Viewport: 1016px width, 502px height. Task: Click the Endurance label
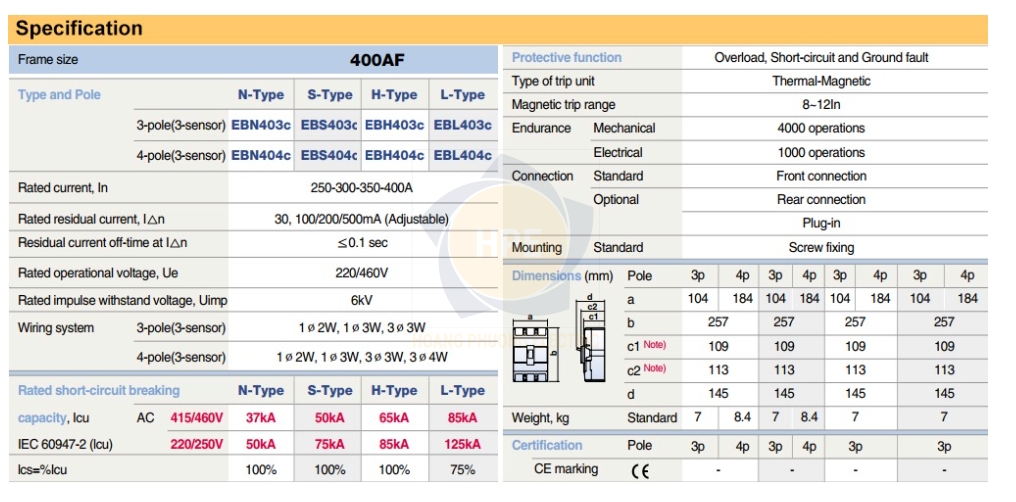pyautogui.click(x=542, y=128)
